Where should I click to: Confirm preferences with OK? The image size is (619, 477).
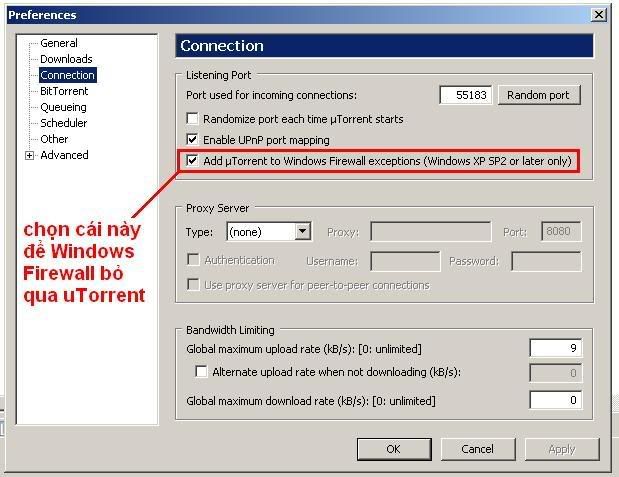click(394, 449)
